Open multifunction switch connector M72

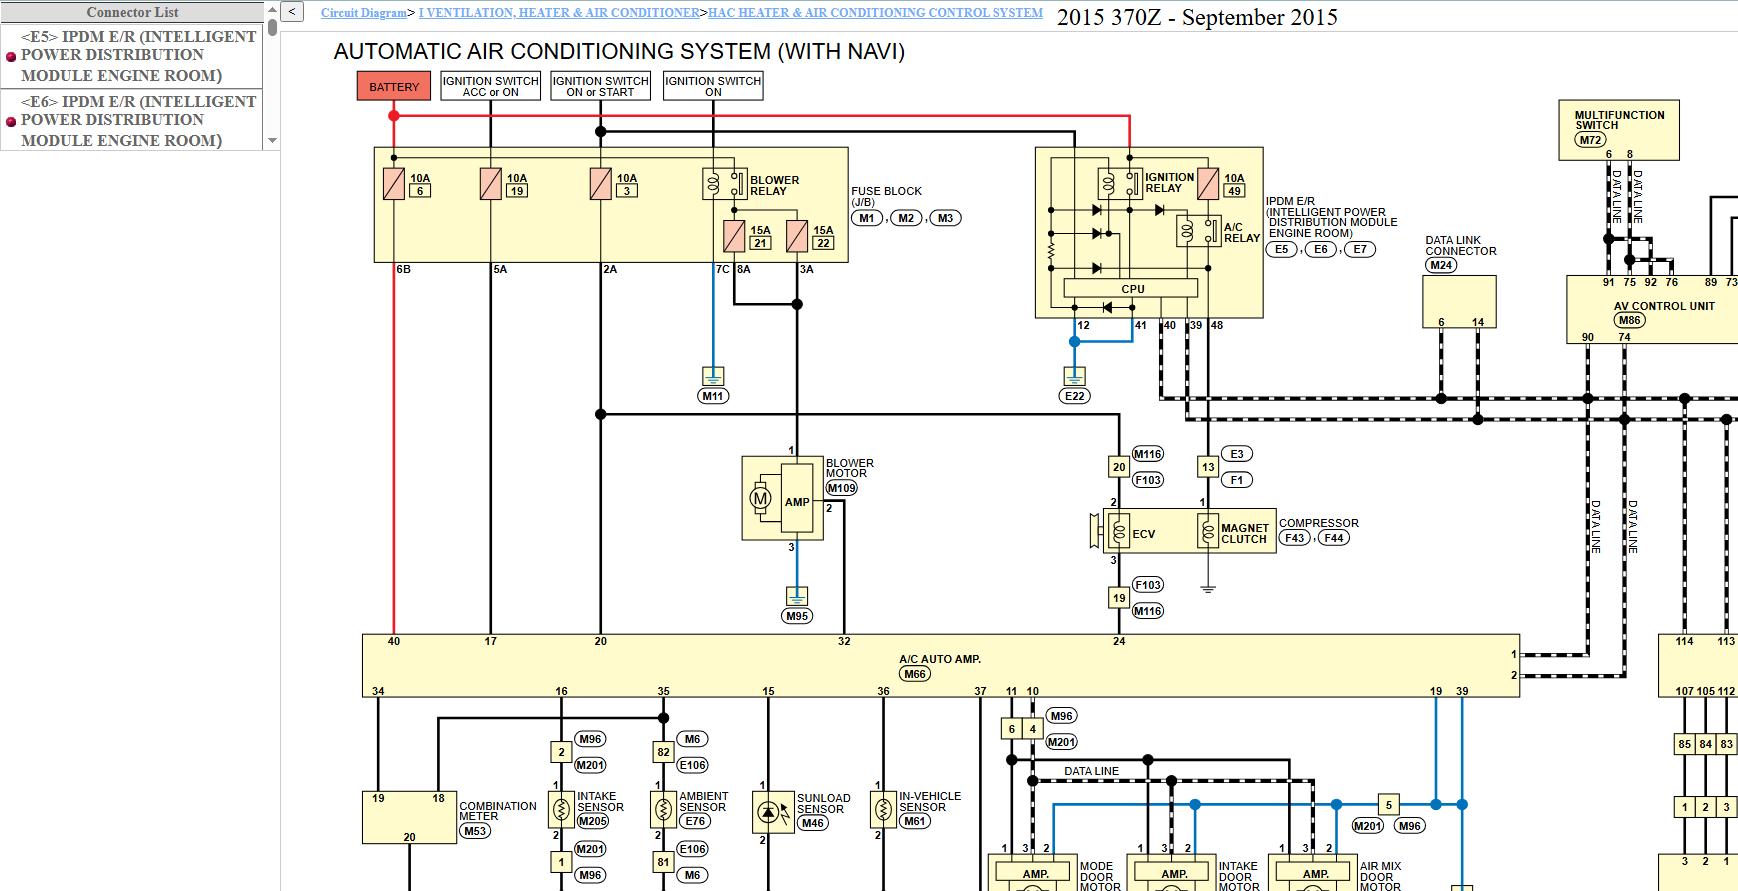coord(1591,140)
